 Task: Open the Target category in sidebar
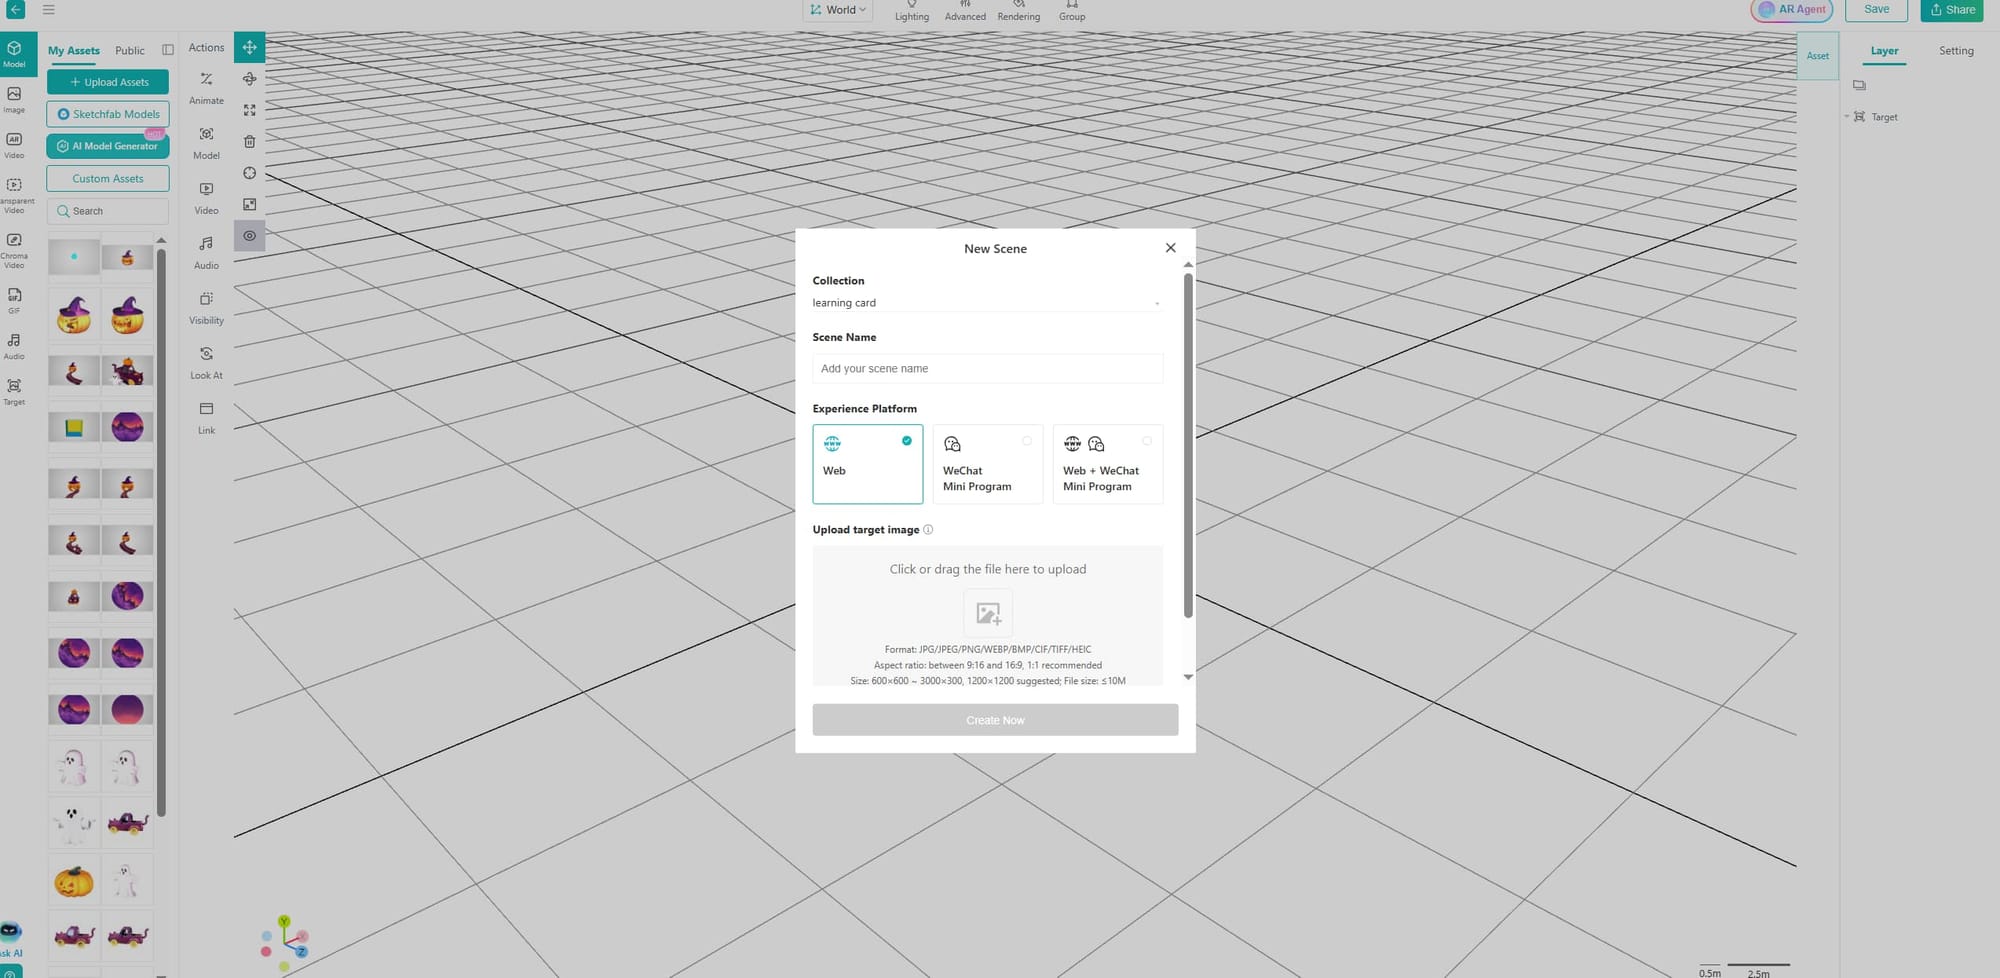pyautogui.click(x=14, y=392)
